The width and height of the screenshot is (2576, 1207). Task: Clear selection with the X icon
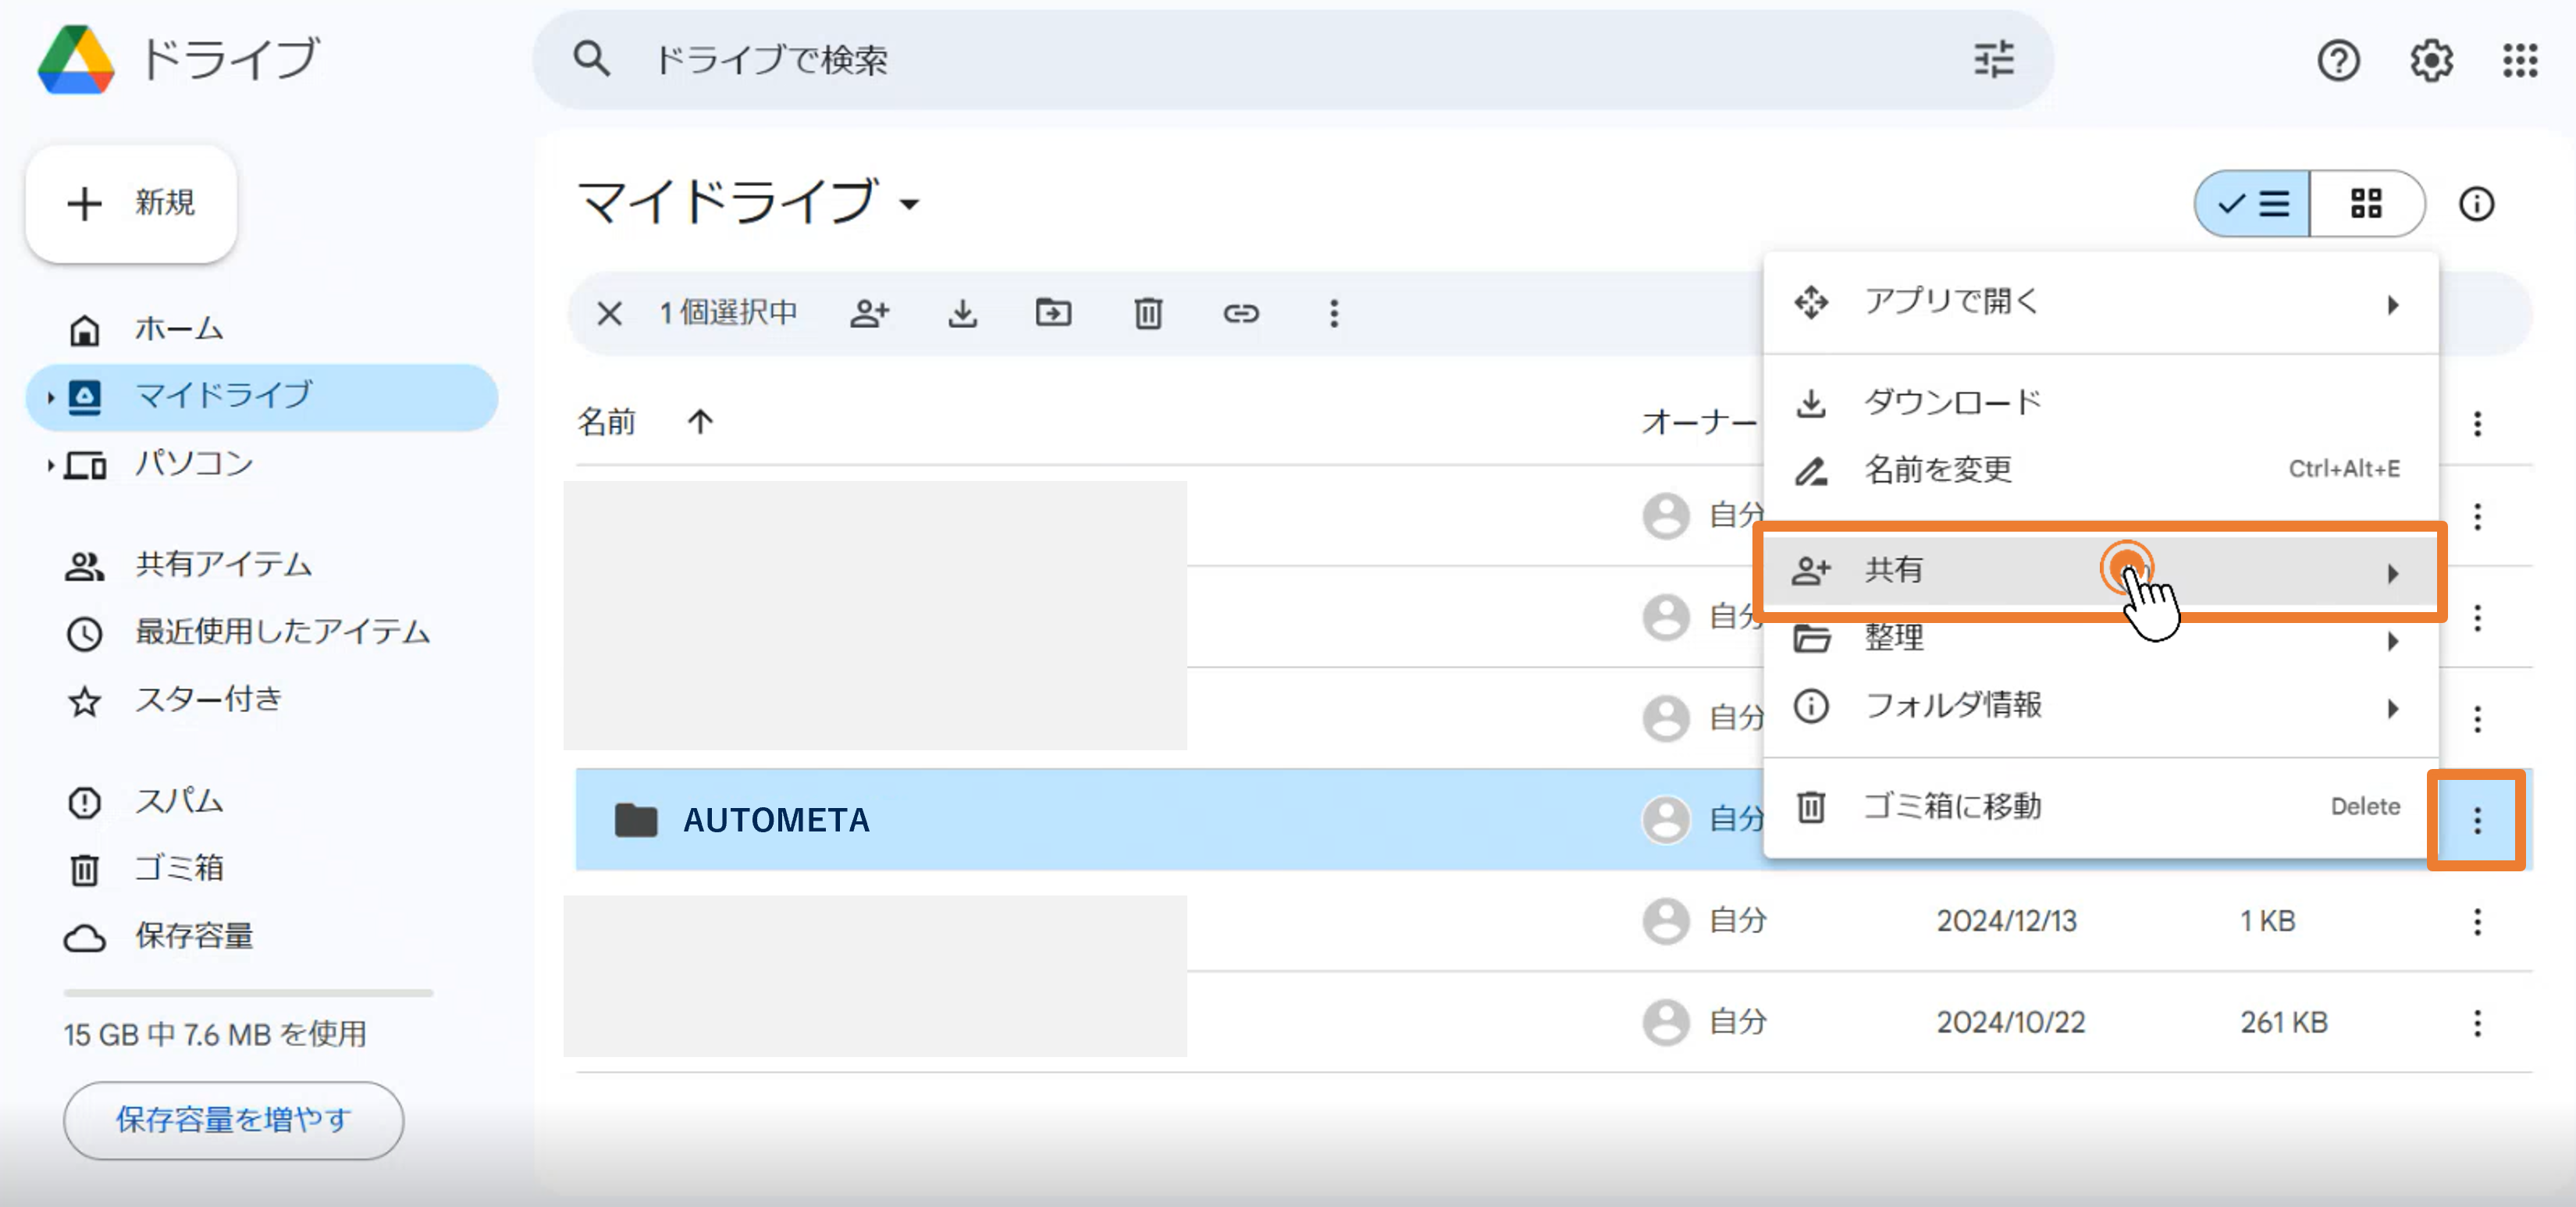coord(609,313)
